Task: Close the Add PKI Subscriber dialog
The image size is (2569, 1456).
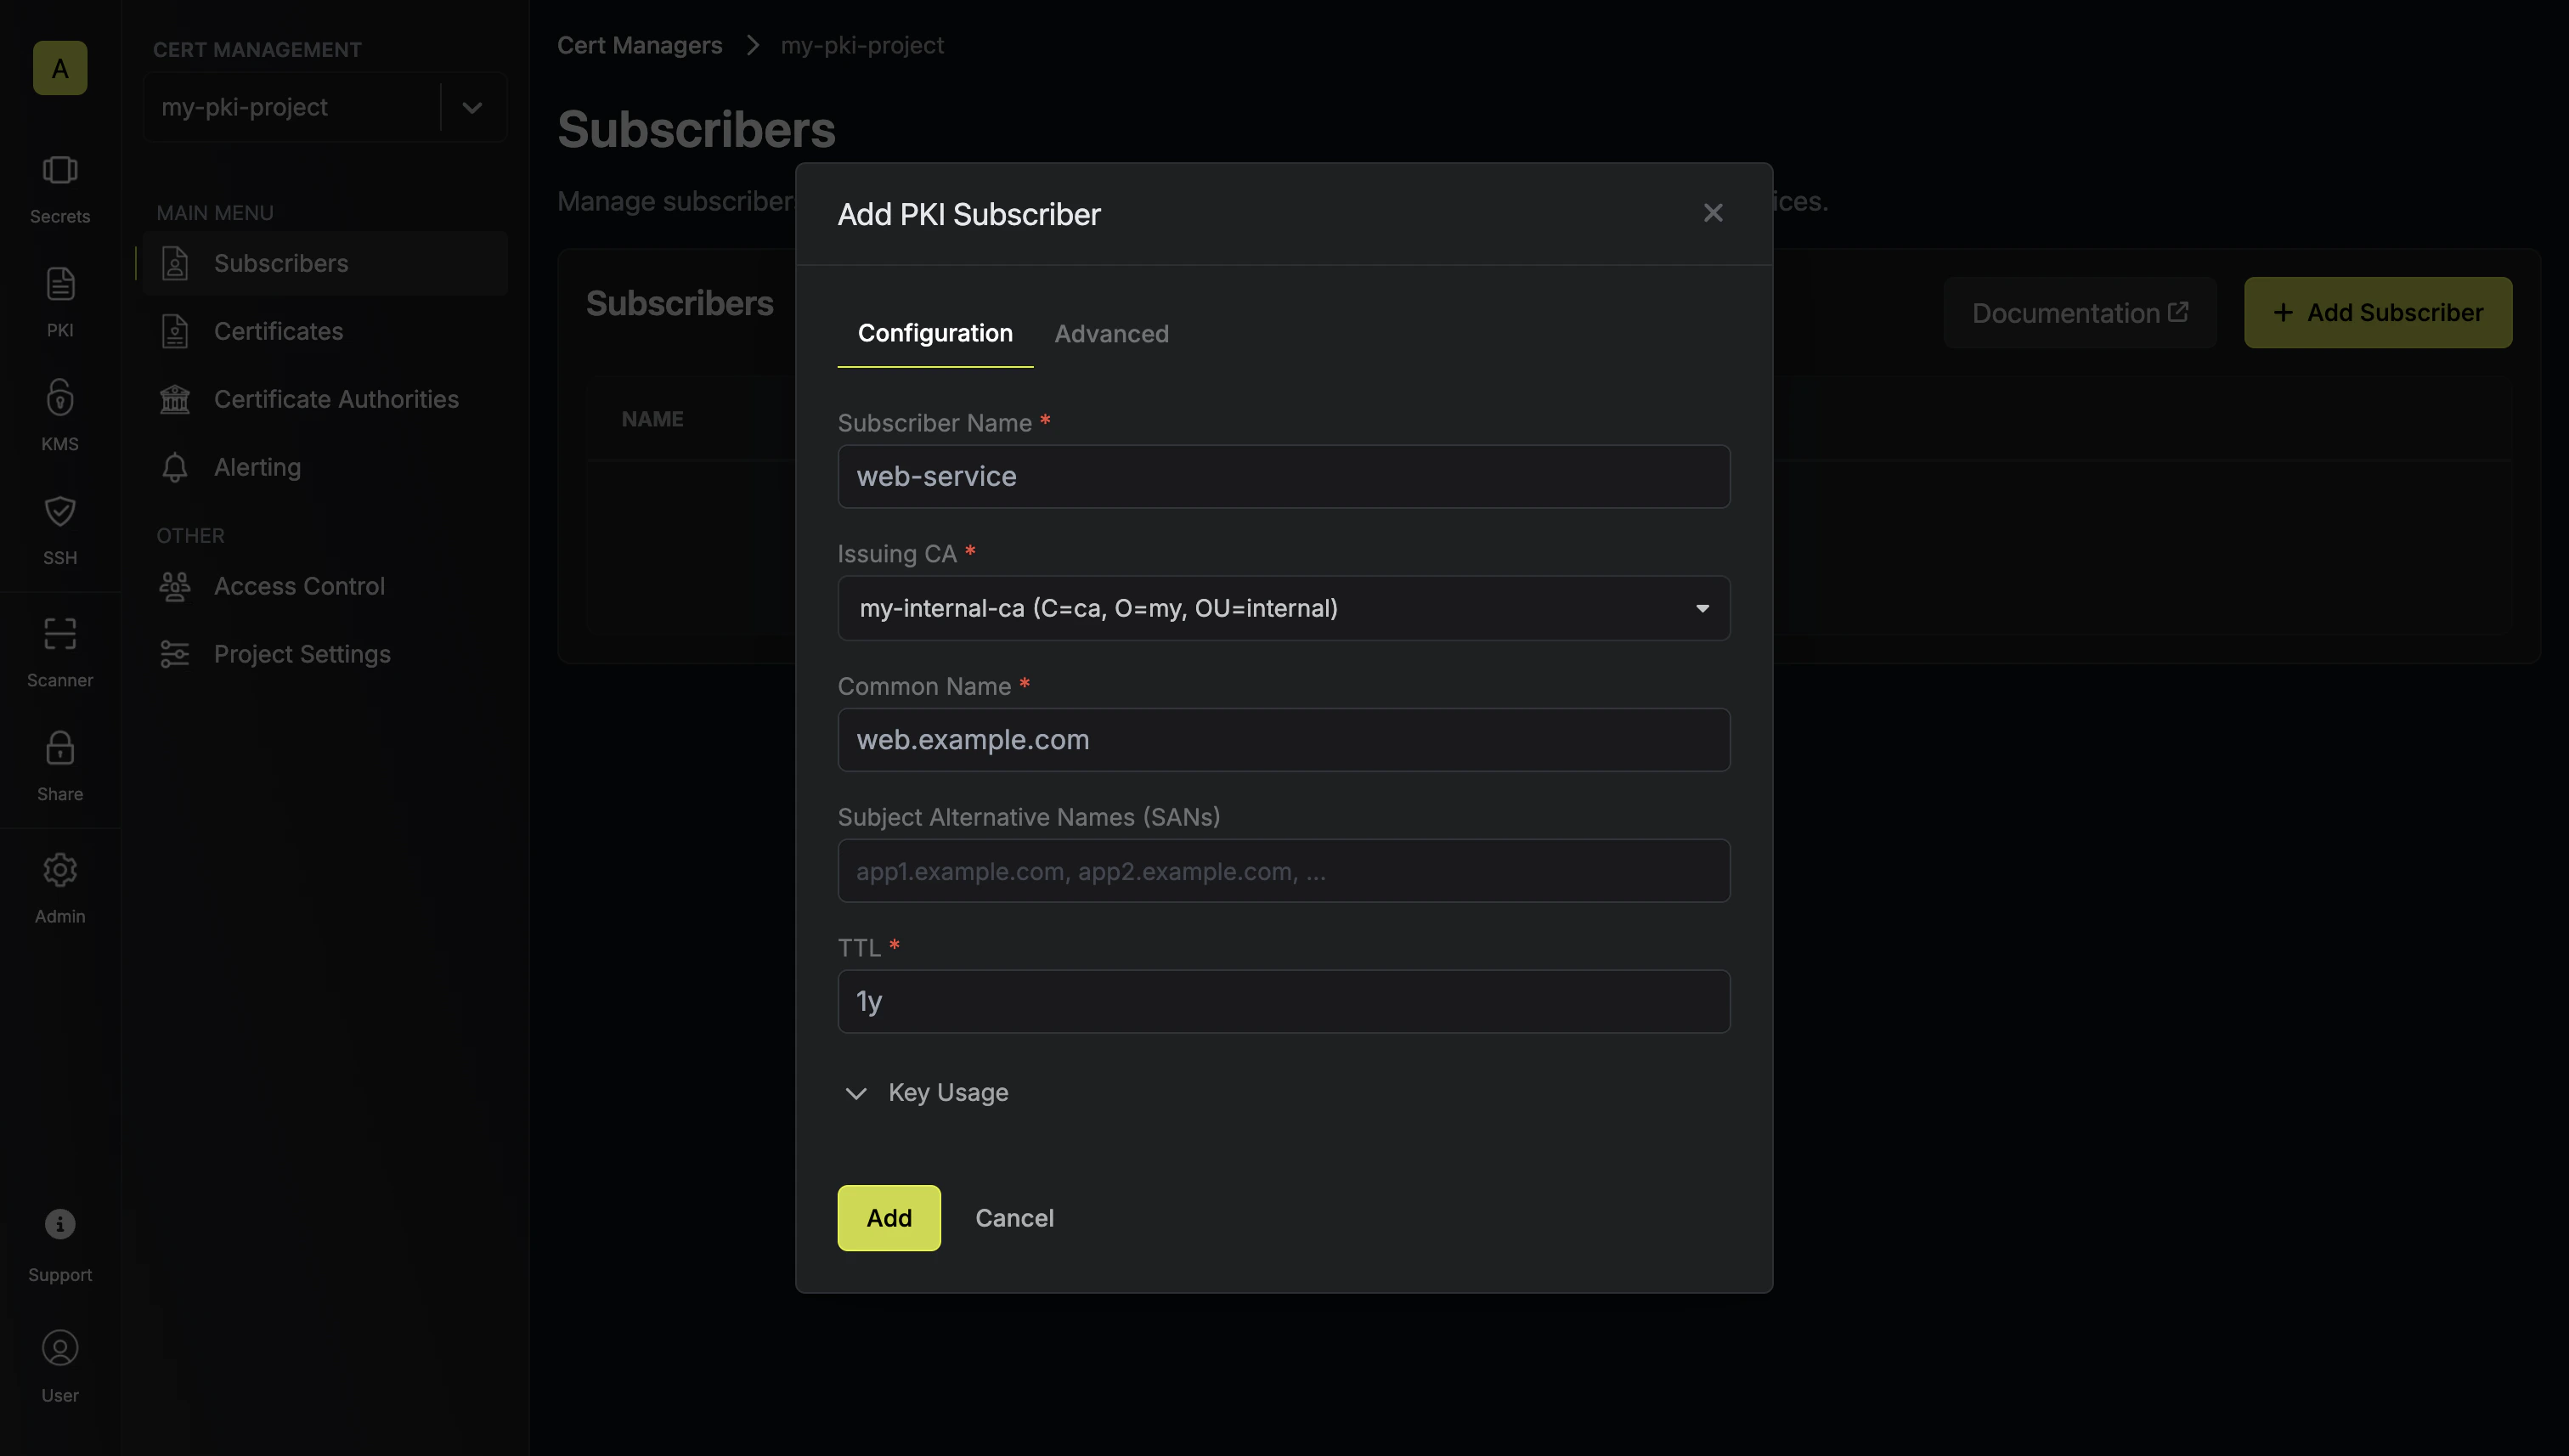Action: tap(1713, 213)
